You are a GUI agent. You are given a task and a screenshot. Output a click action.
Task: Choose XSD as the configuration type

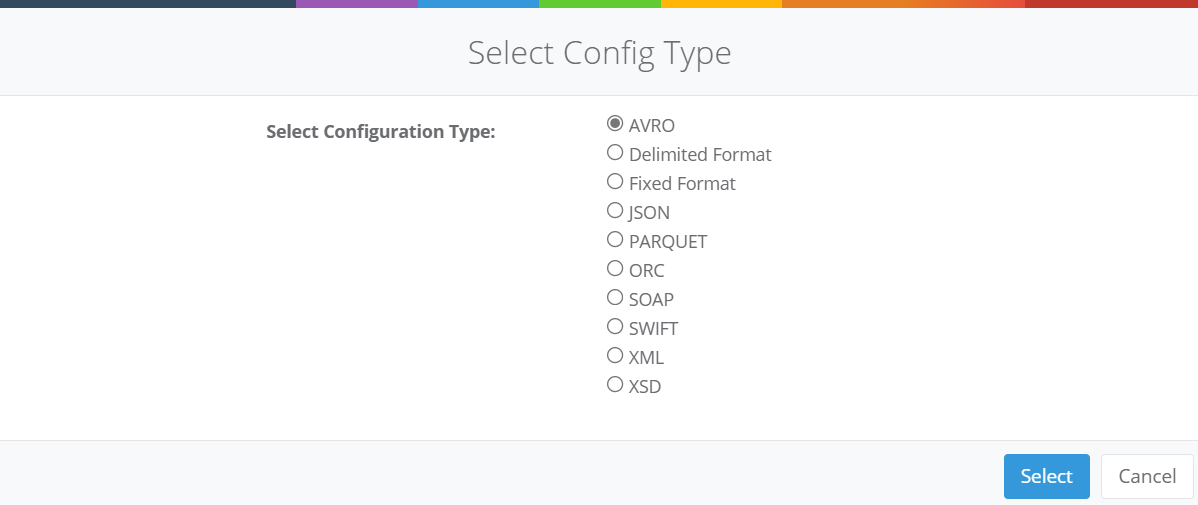(x=615, y=385)
